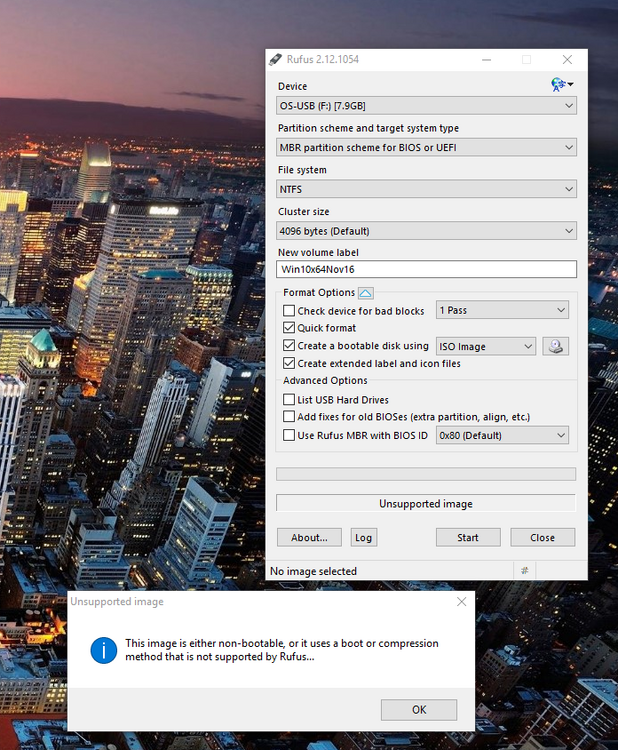Open the Device dropdown showing OS-USB (F:)
618x750 pixels.
[x=426, y=106]
